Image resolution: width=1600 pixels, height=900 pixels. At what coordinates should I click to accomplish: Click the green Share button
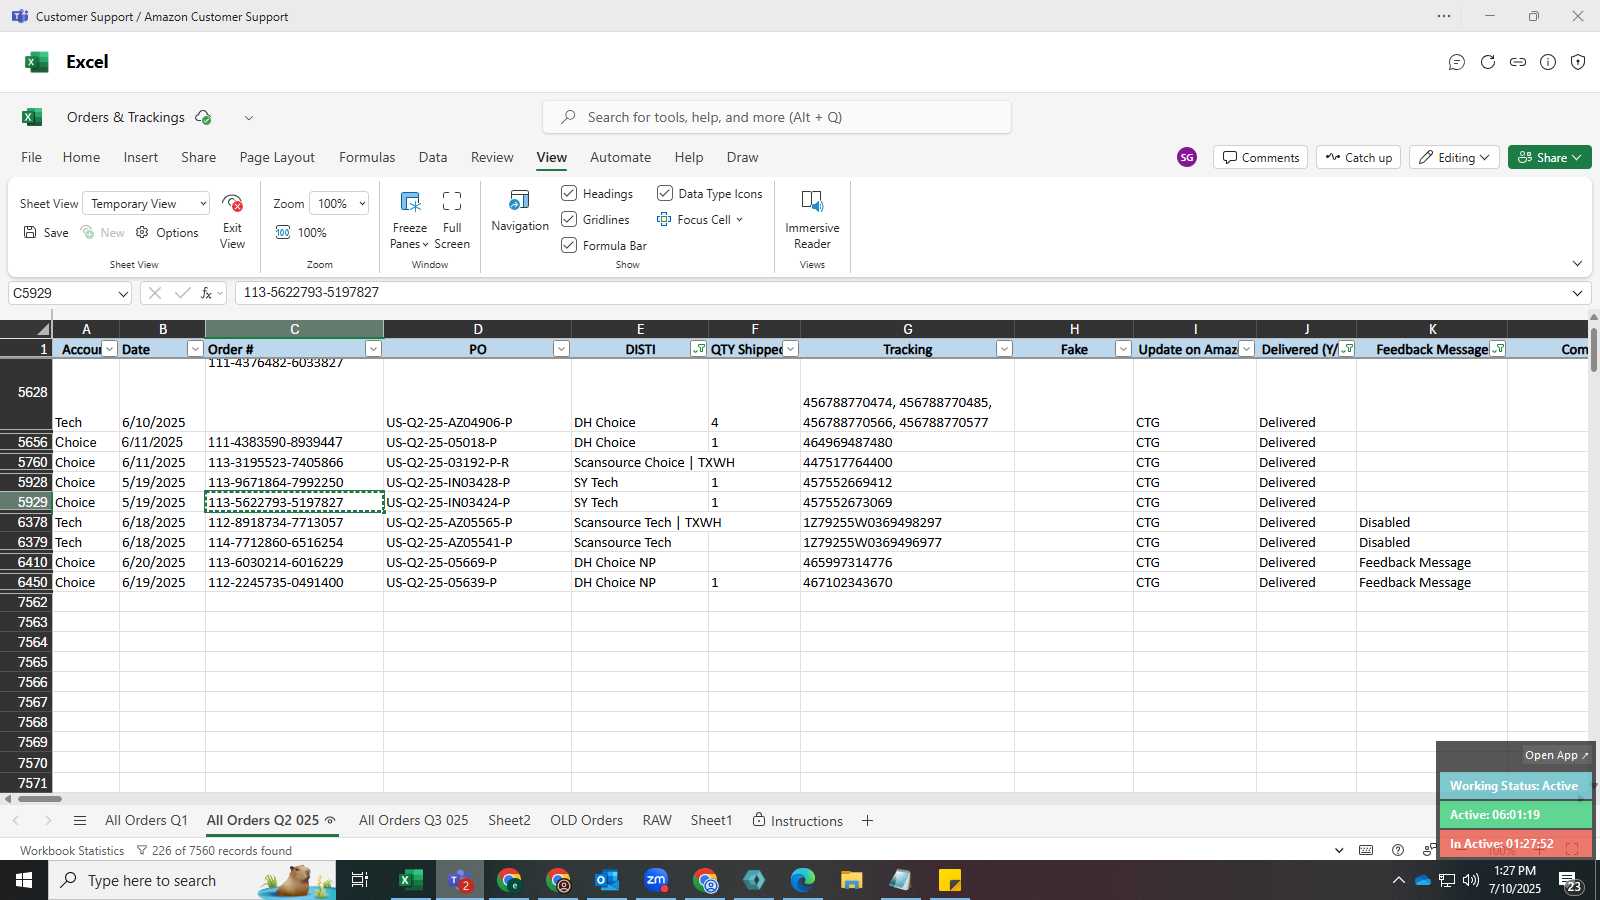click(x=1550, y=157)
